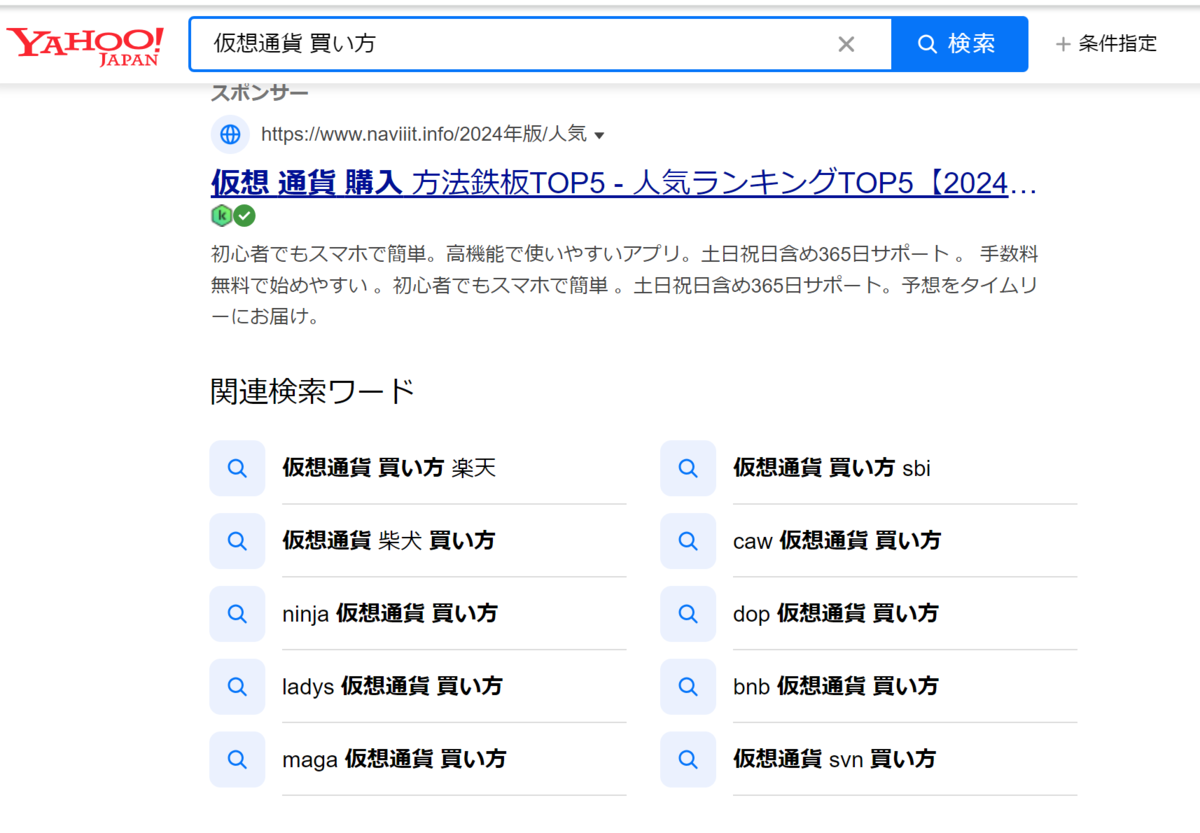Open the Yahoo! JAPAN logo homepage

tap(84, 44)
